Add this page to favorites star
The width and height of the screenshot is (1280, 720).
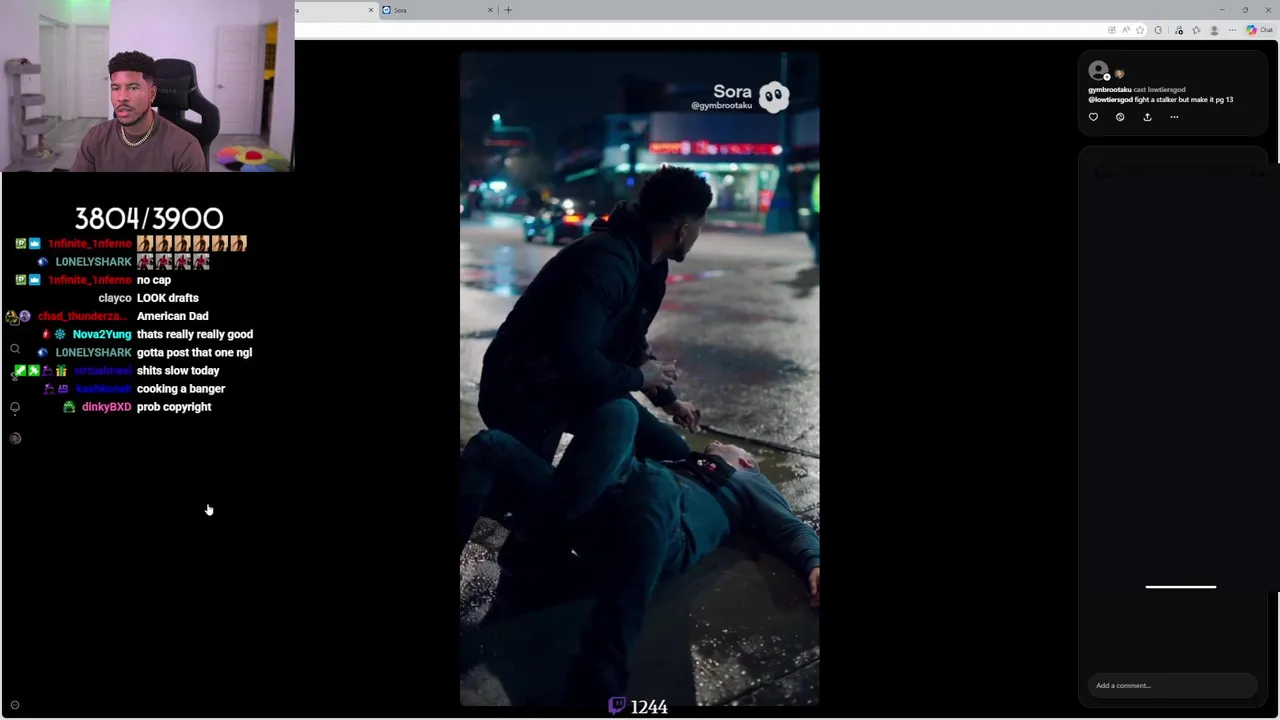coord(1140,30)
